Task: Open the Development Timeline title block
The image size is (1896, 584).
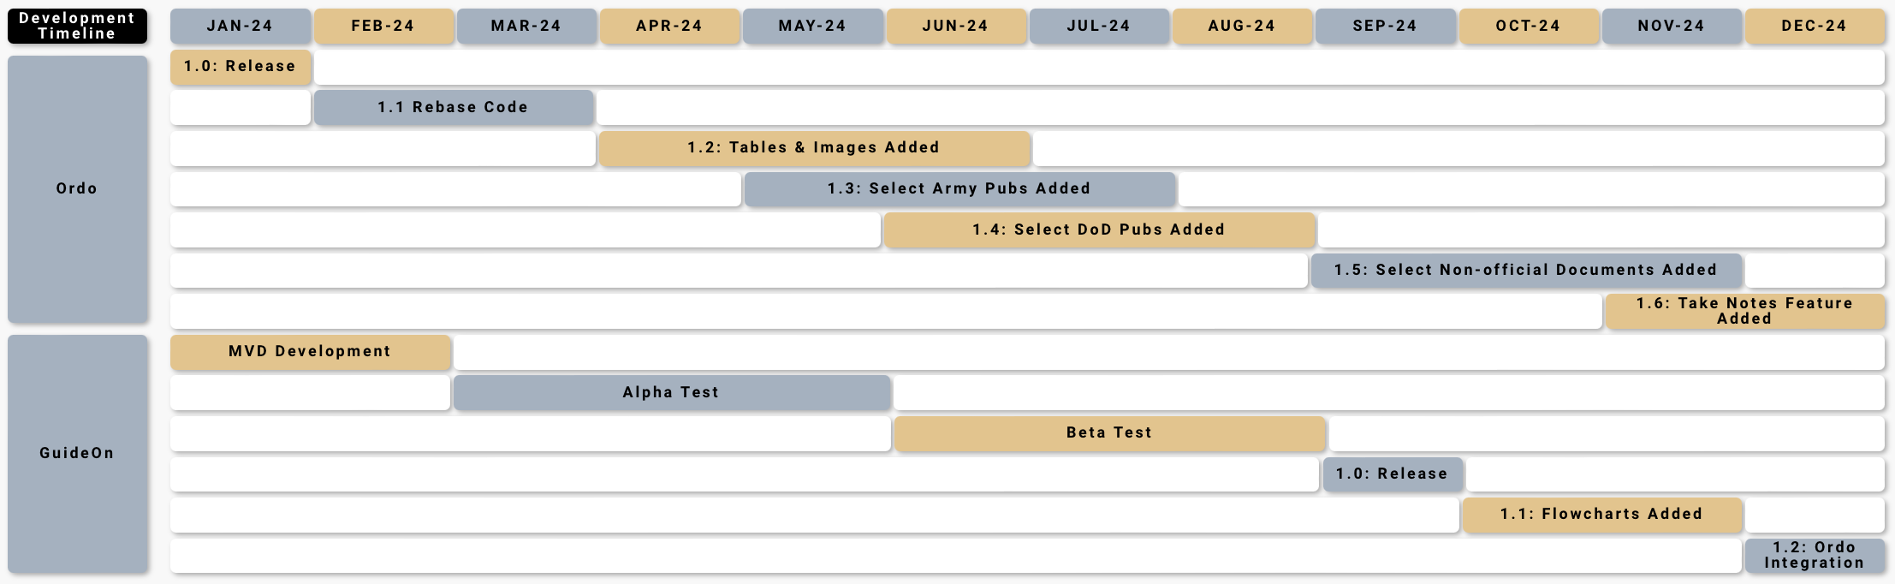Action: coord(77,26)
